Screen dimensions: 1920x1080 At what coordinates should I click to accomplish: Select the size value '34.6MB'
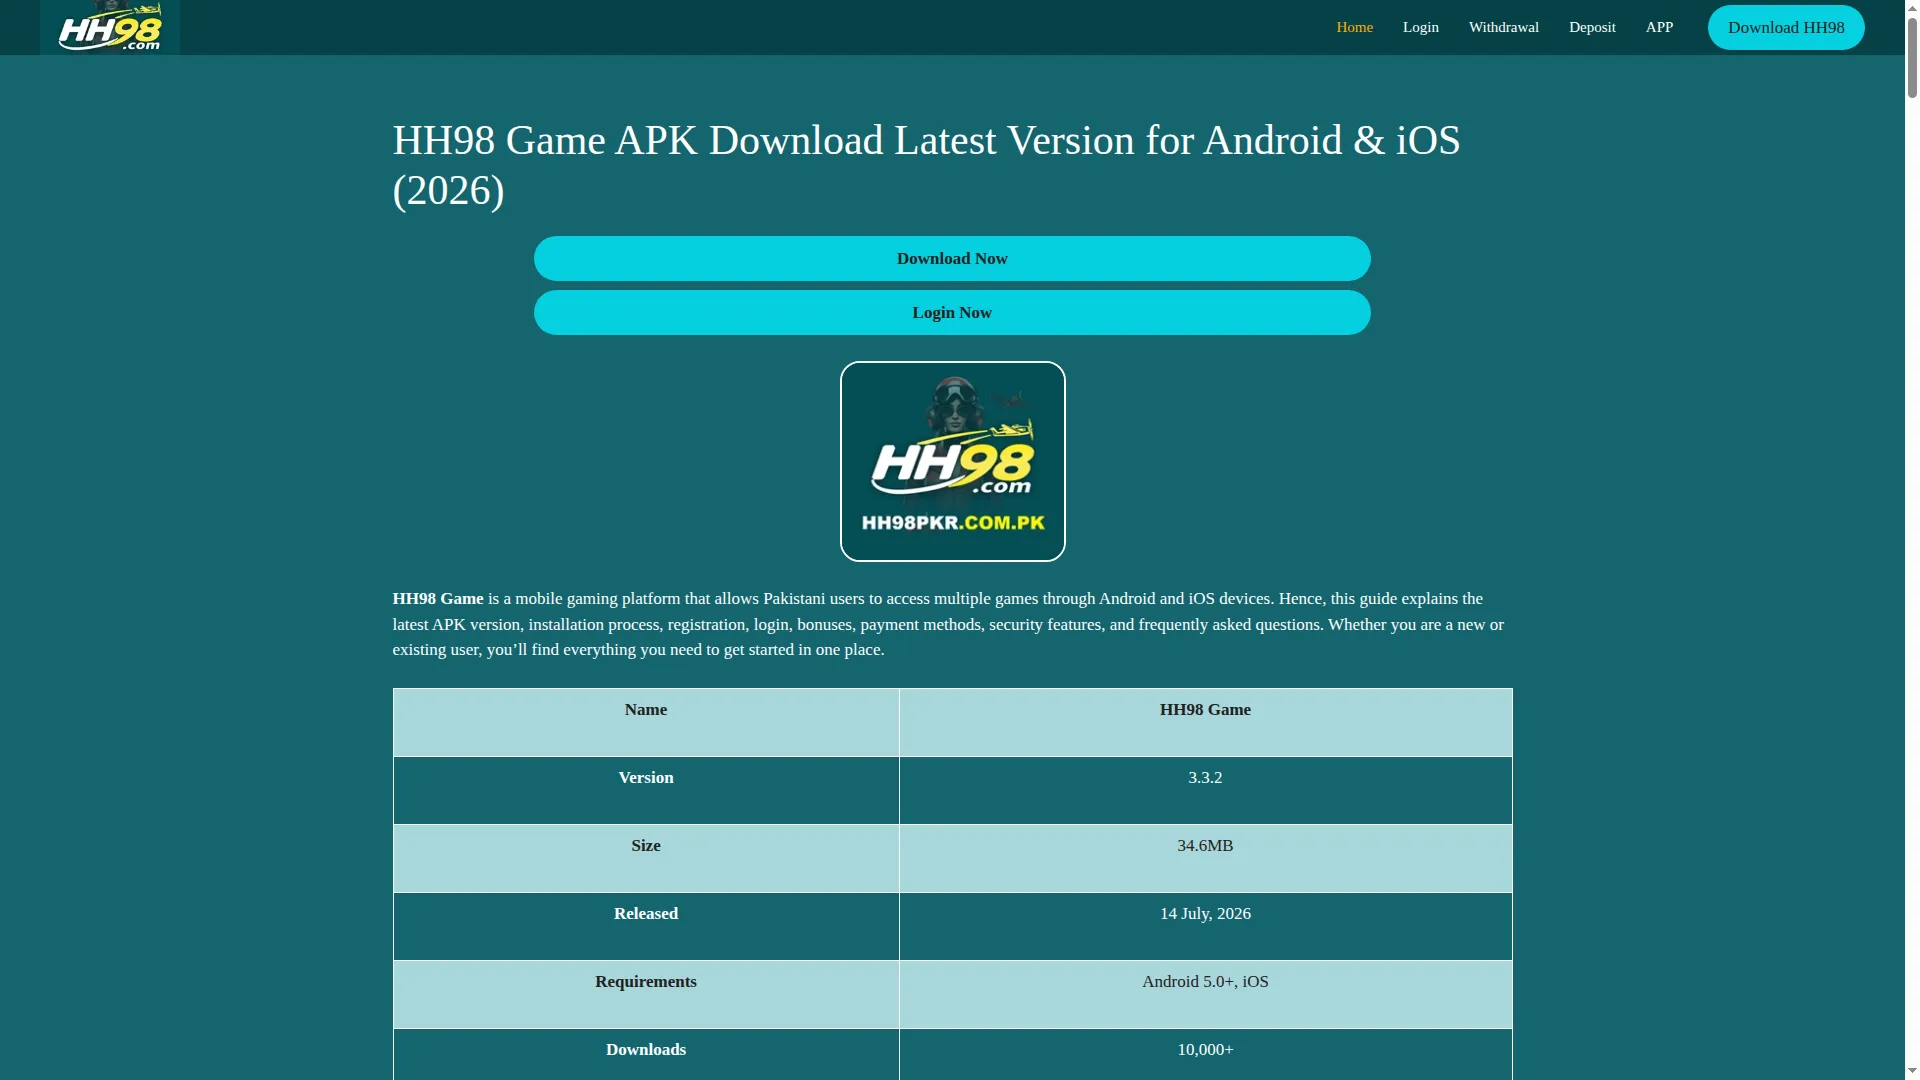(x=1205, y=845)
